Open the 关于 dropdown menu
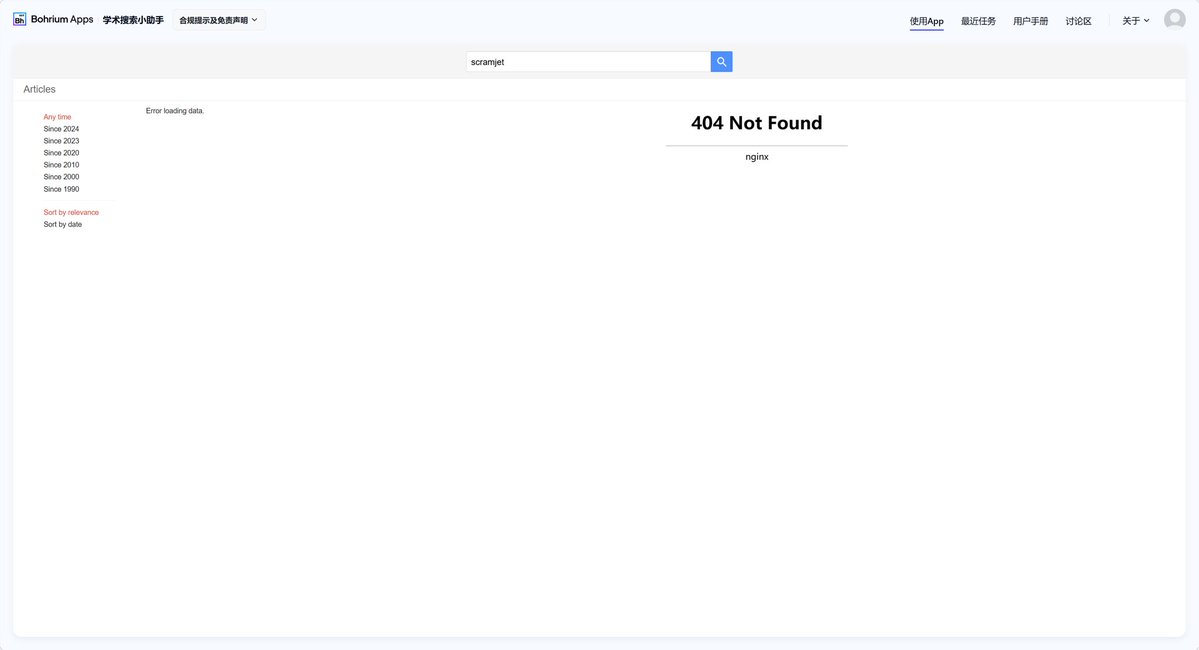 click(1136, 21)
